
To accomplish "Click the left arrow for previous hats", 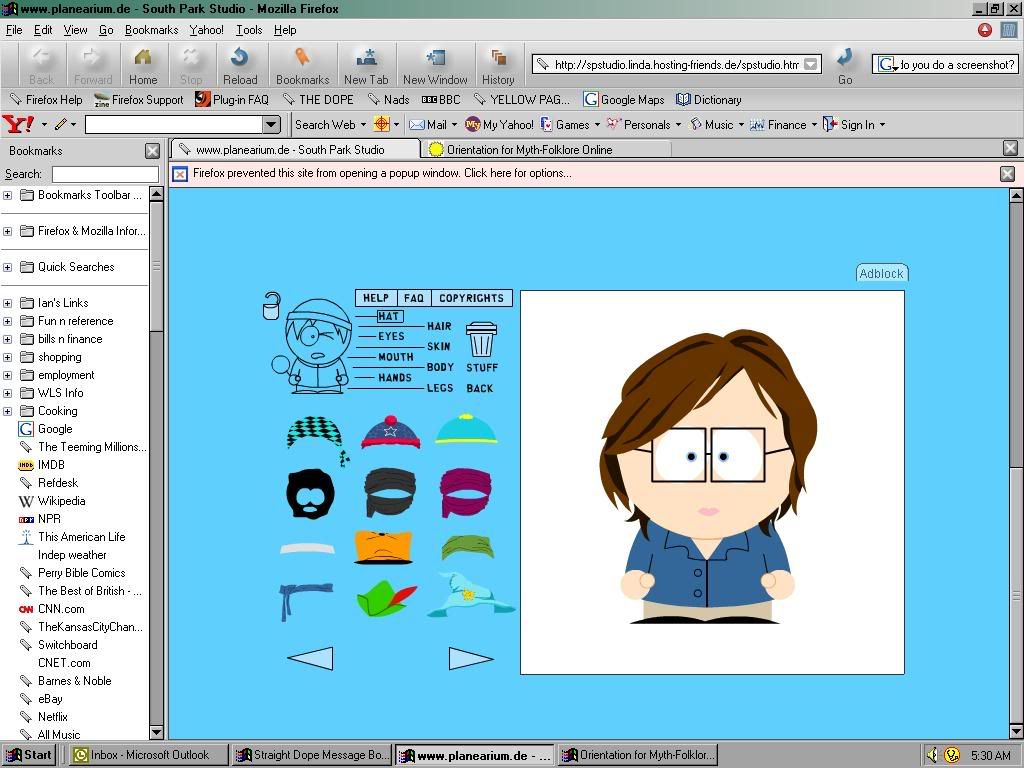I will pos(310,658).
